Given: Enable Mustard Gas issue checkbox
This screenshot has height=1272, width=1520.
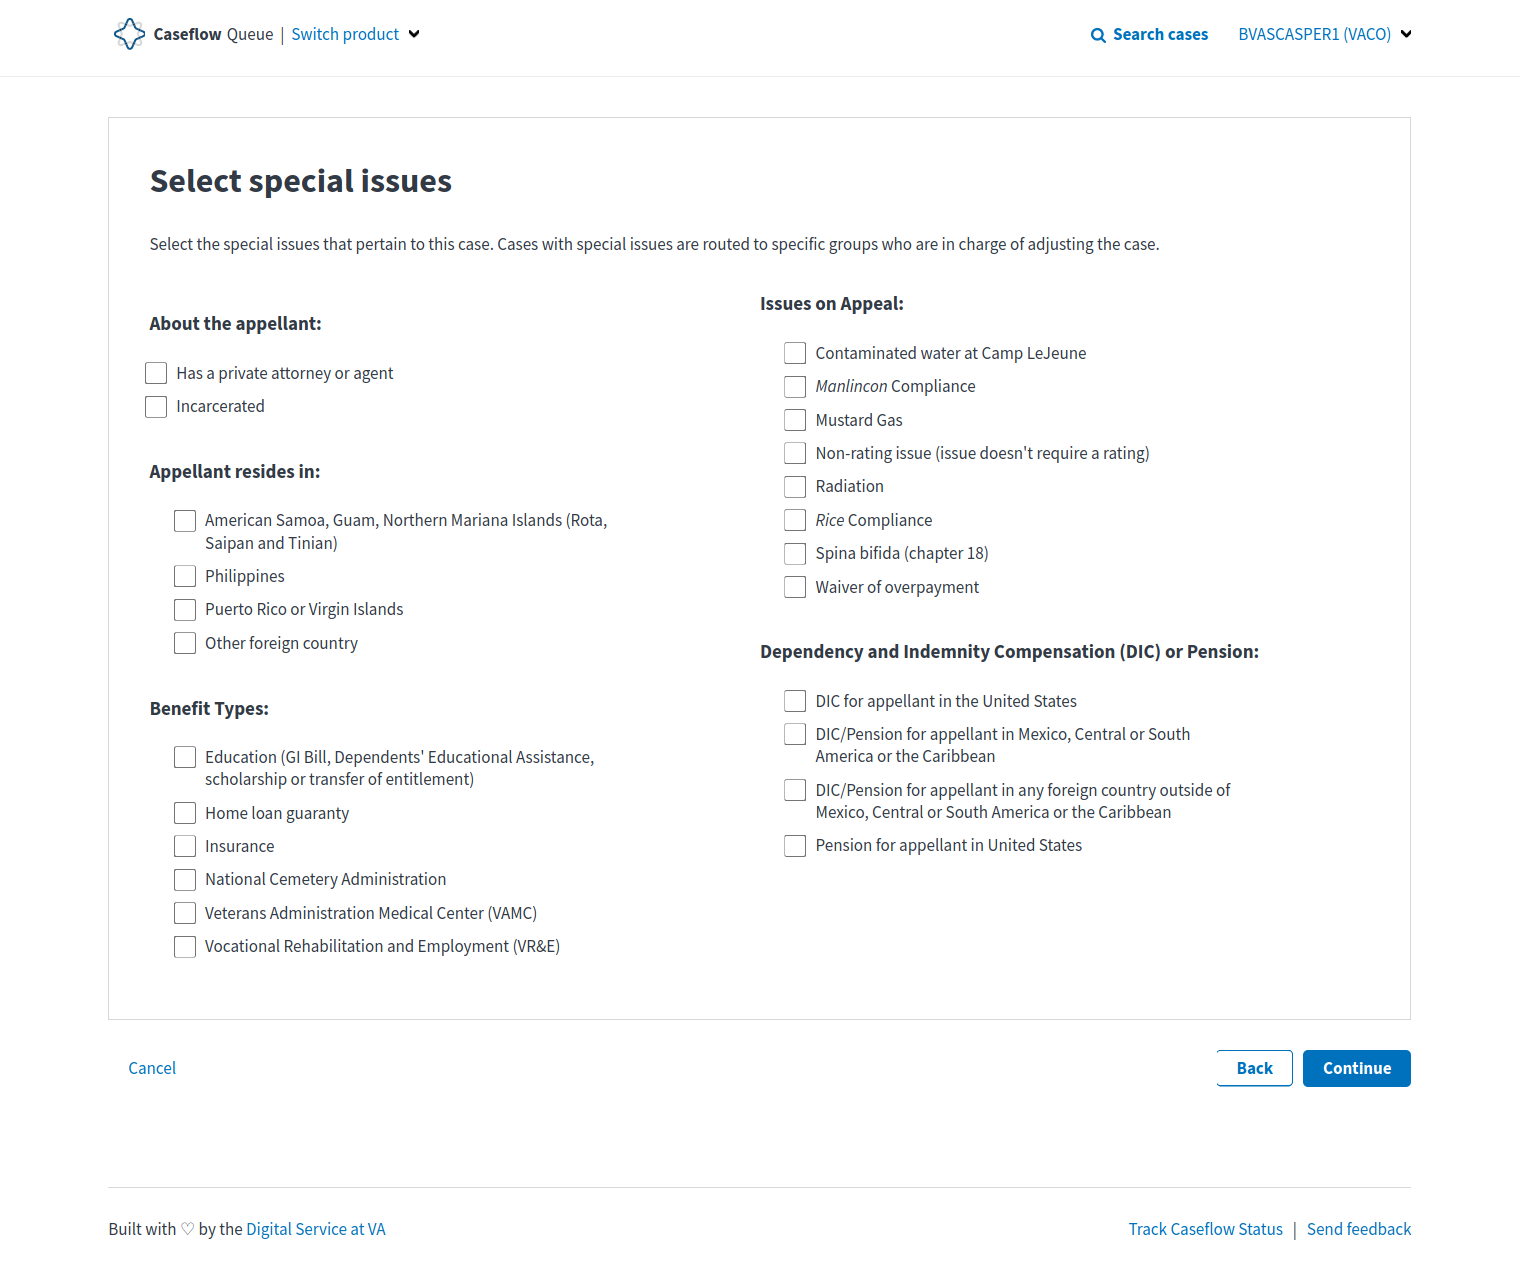Looking at the screenshot, I should [795, 420].
